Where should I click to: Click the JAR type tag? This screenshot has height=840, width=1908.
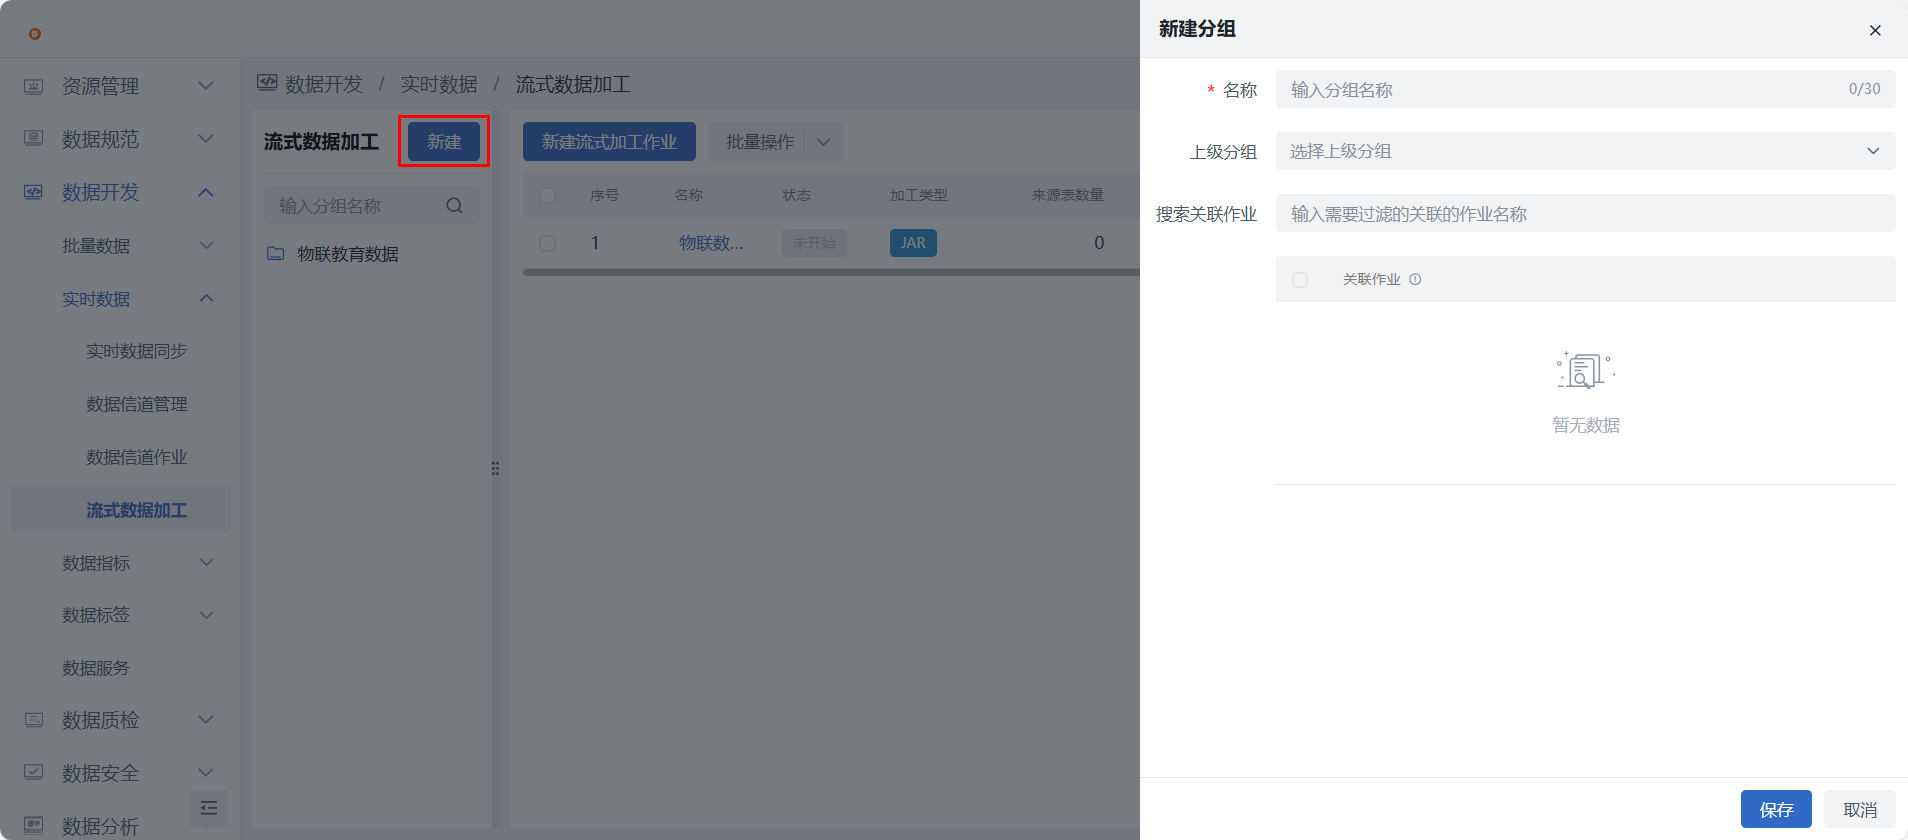coord(913,243)
